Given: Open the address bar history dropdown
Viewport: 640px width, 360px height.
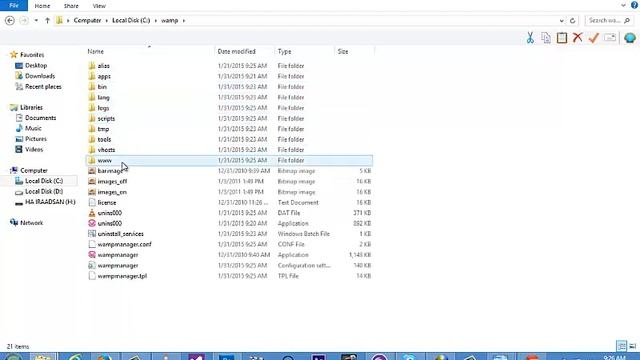Looking at the screenshot, I should [x=562, y=20].
